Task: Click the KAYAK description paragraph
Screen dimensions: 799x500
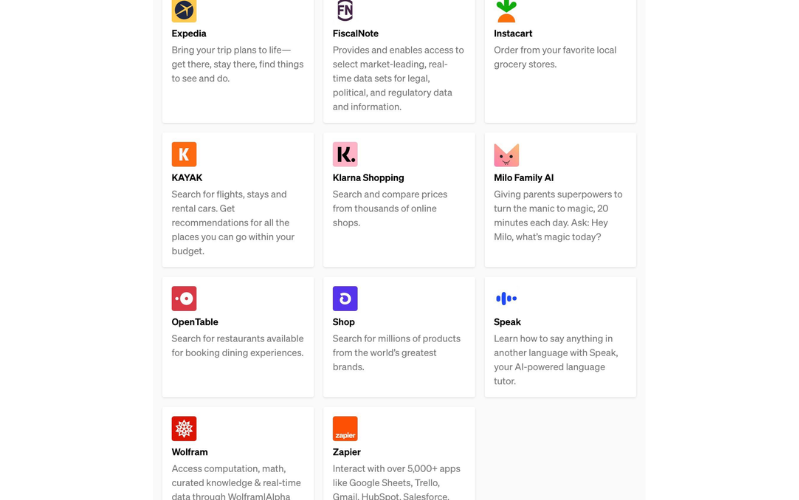Action: click(x=233, y=223)
